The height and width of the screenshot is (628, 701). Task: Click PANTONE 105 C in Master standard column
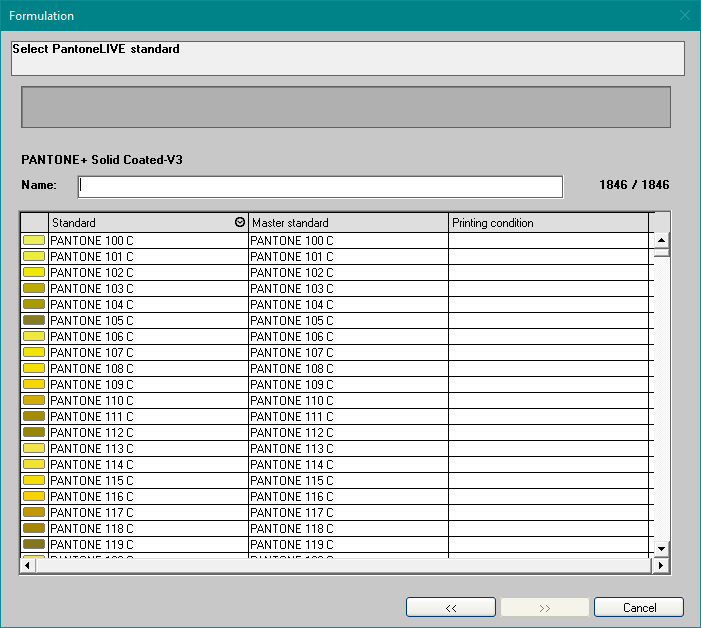(x=348, y=320)
